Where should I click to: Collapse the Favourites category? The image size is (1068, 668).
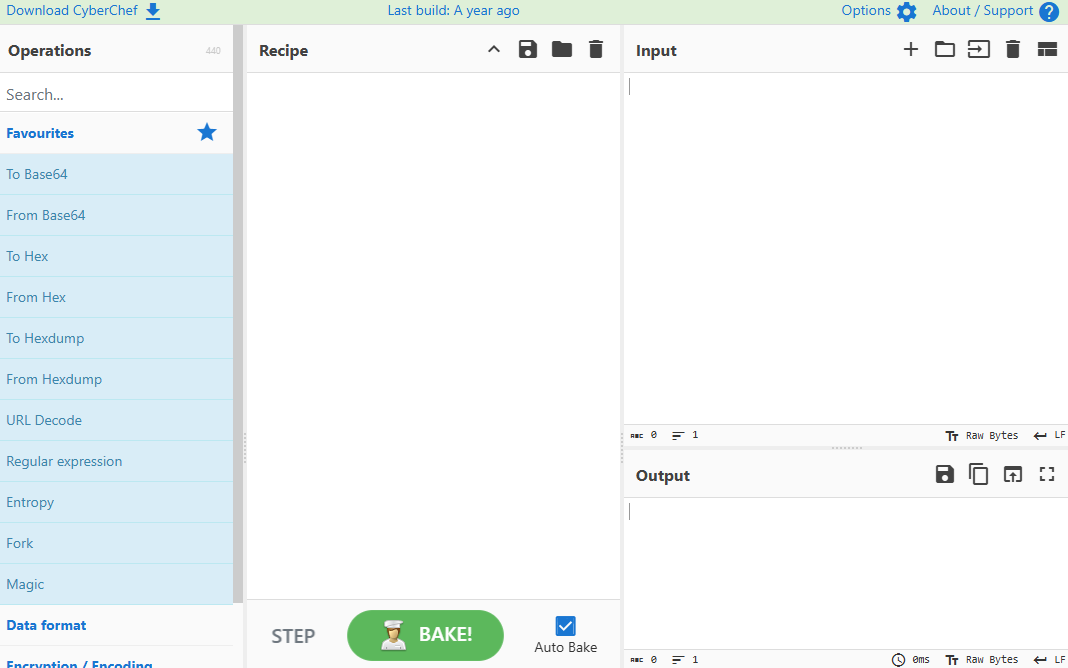[40, 133]
